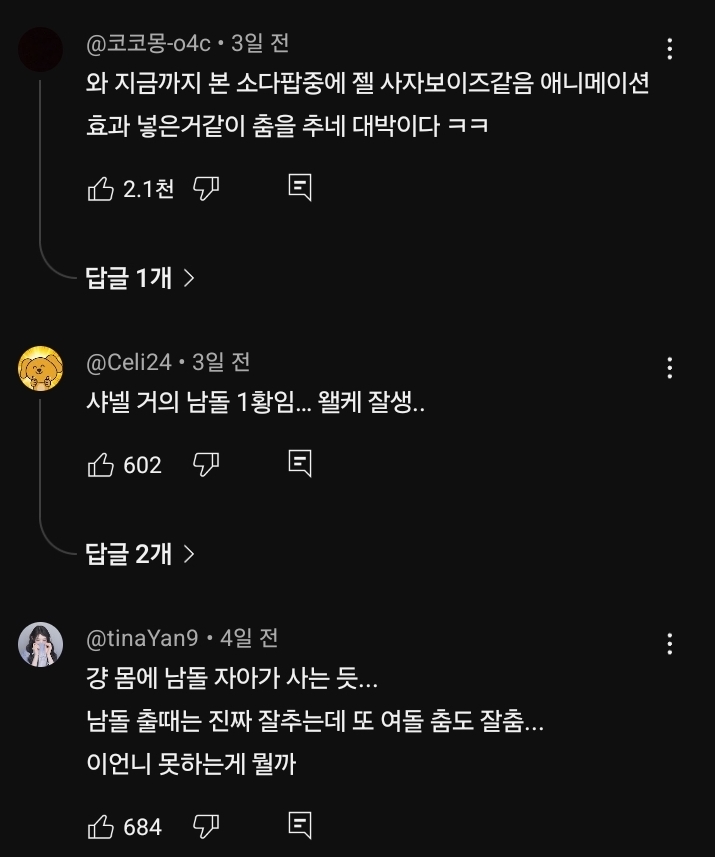Like the comment by @Celi24
The width and height of the screenshot is (715, 857).
pos(101,464)
